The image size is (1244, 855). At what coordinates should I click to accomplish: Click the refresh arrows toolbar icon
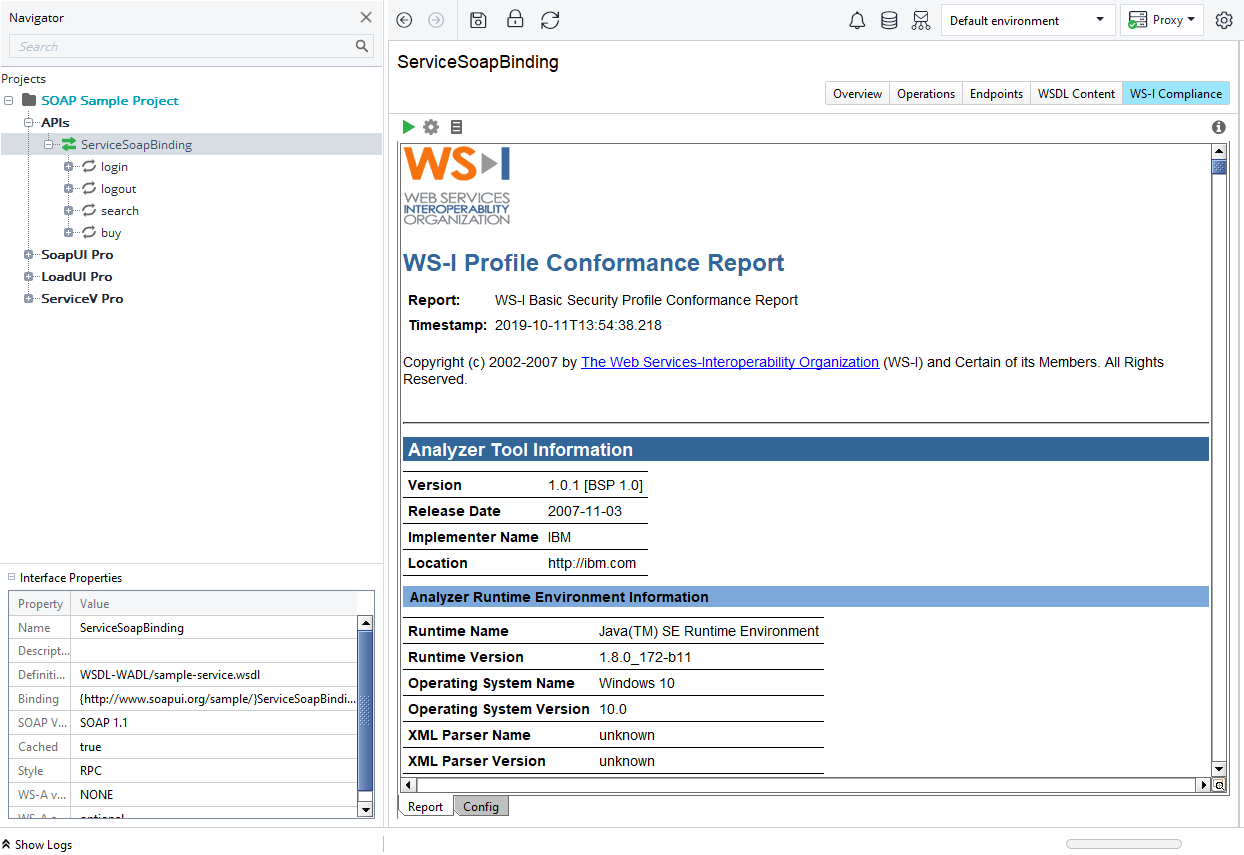[x=550, y=20]
